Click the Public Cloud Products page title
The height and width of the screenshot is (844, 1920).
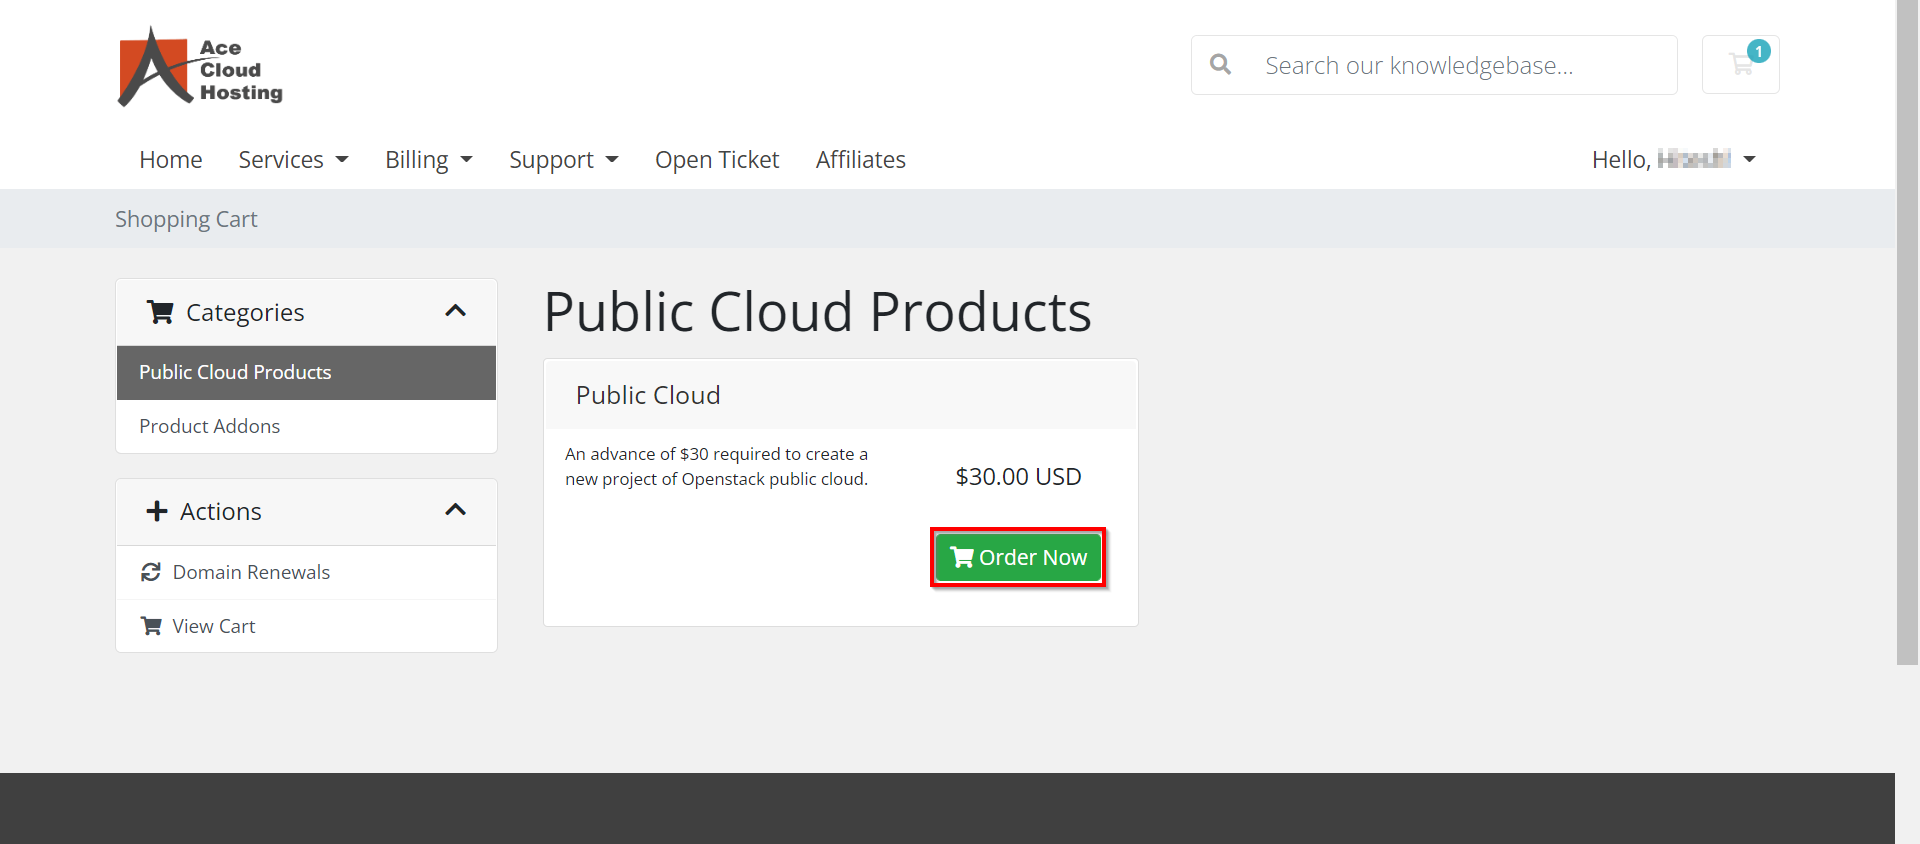[817, 311]
